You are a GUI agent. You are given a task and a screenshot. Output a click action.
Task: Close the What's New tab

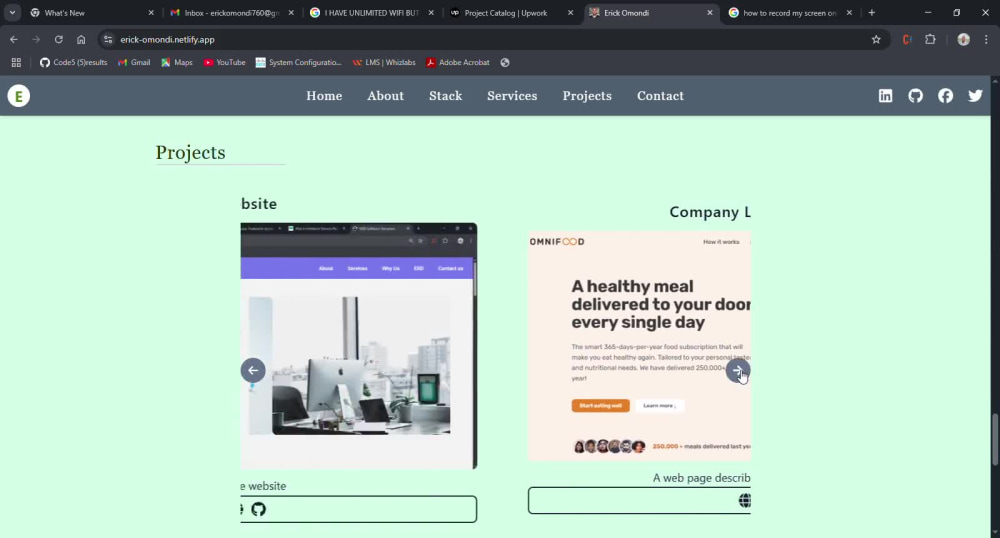click(x=151, y=13)
